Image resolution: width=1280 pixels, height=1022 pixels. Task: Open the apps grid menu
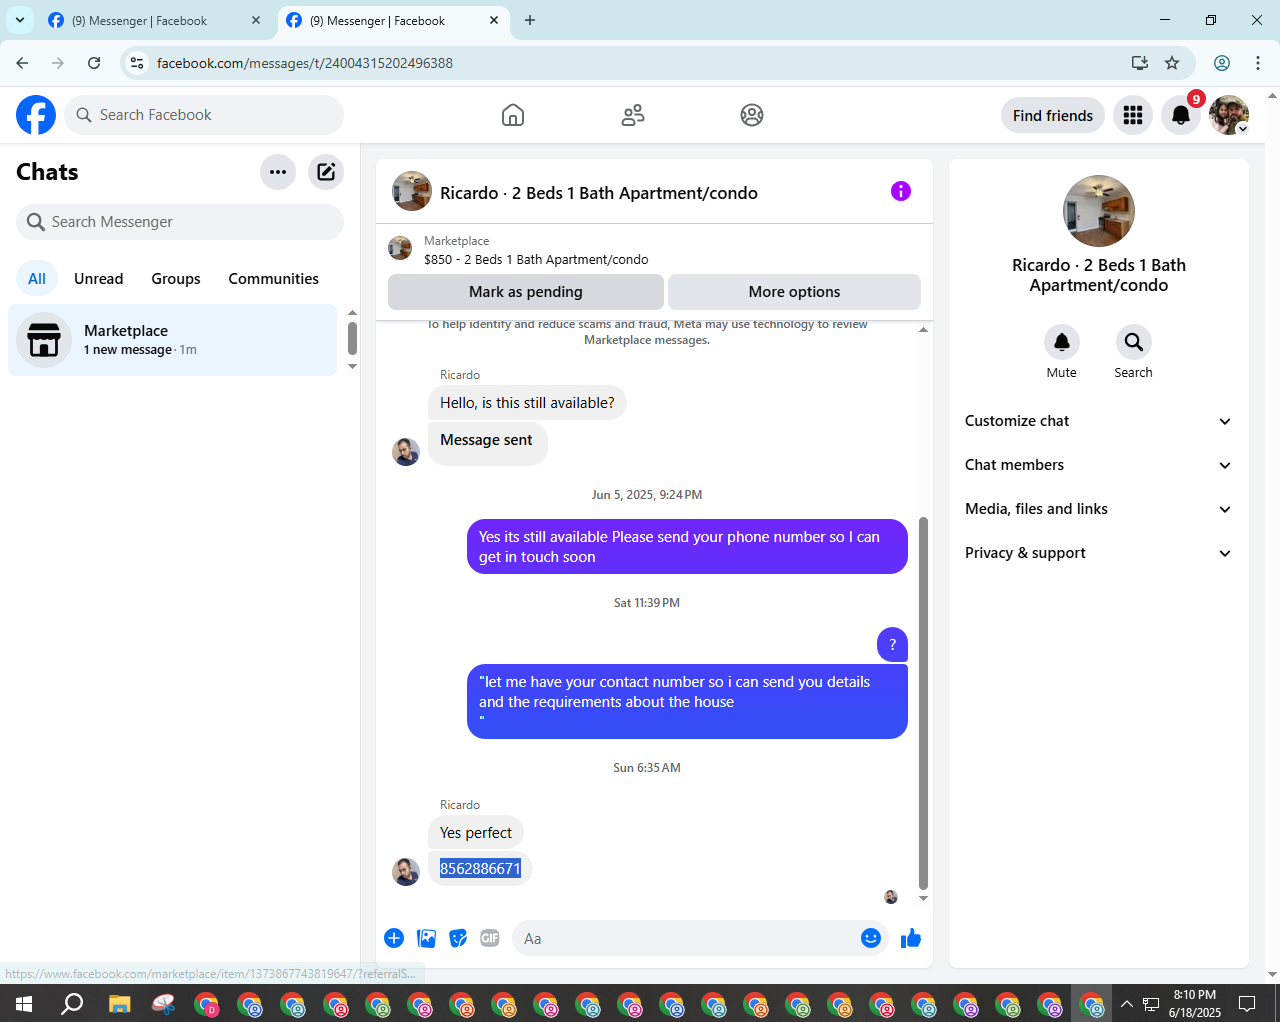click(1133, 115)
